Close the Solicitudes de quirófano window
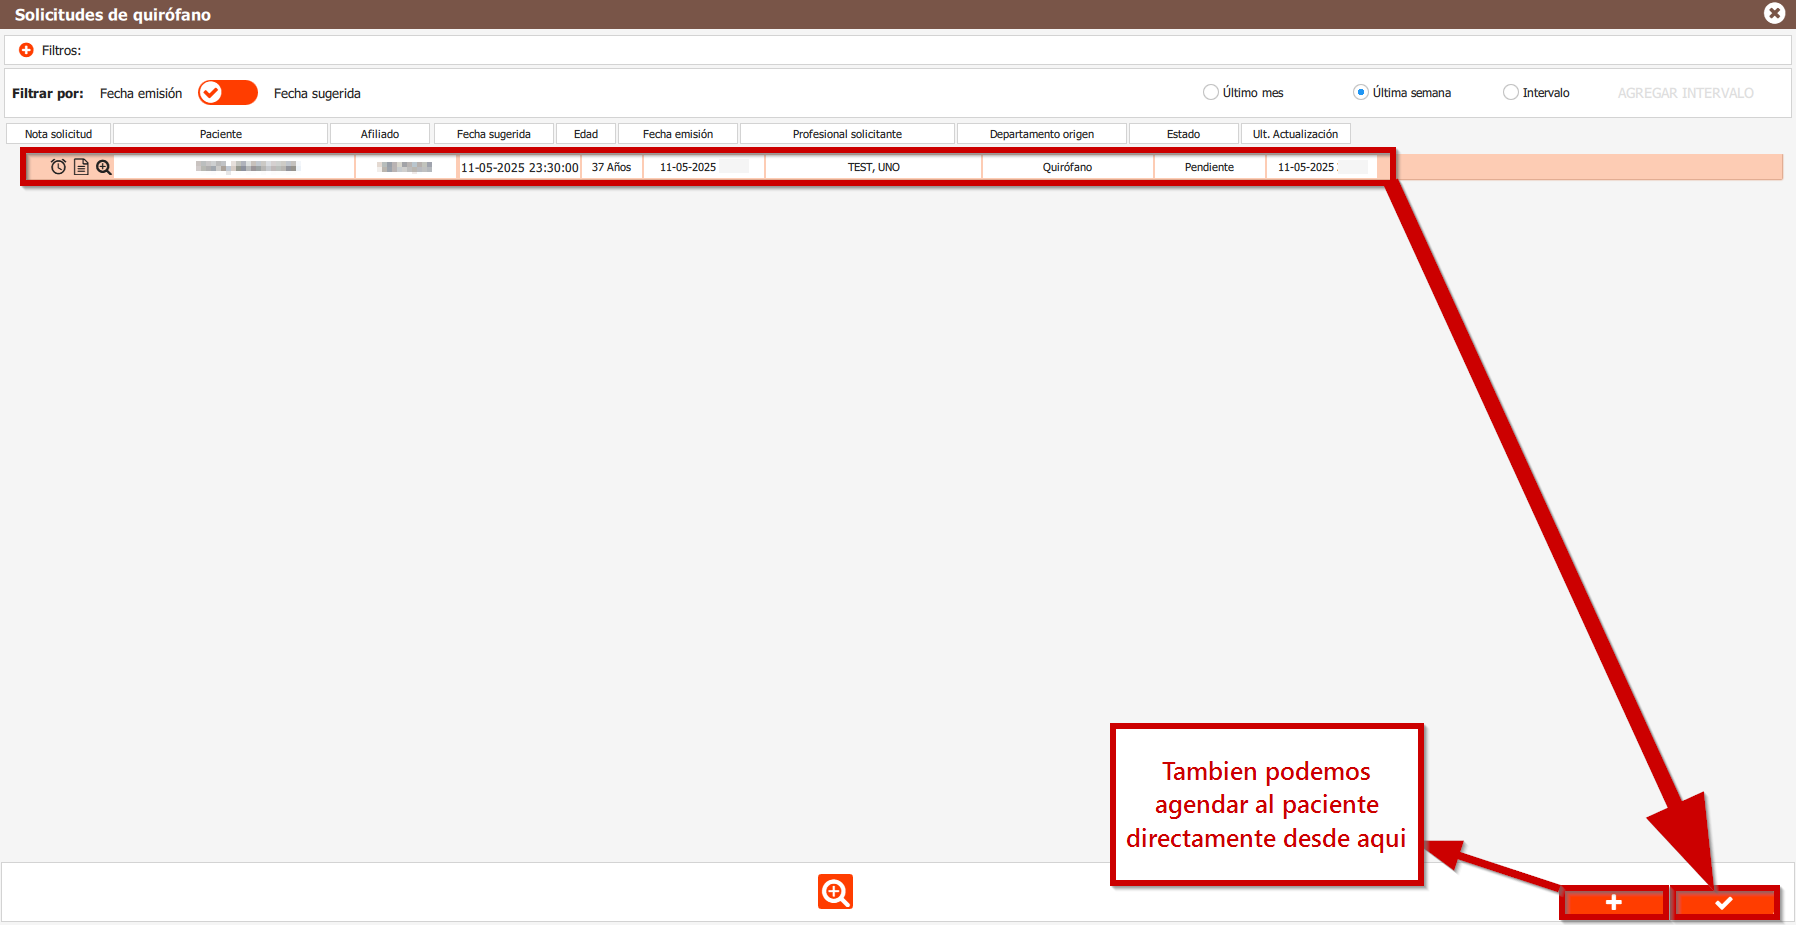Screen dimensions: 1796x925 pyautogui.click(x=1774, y=13)
